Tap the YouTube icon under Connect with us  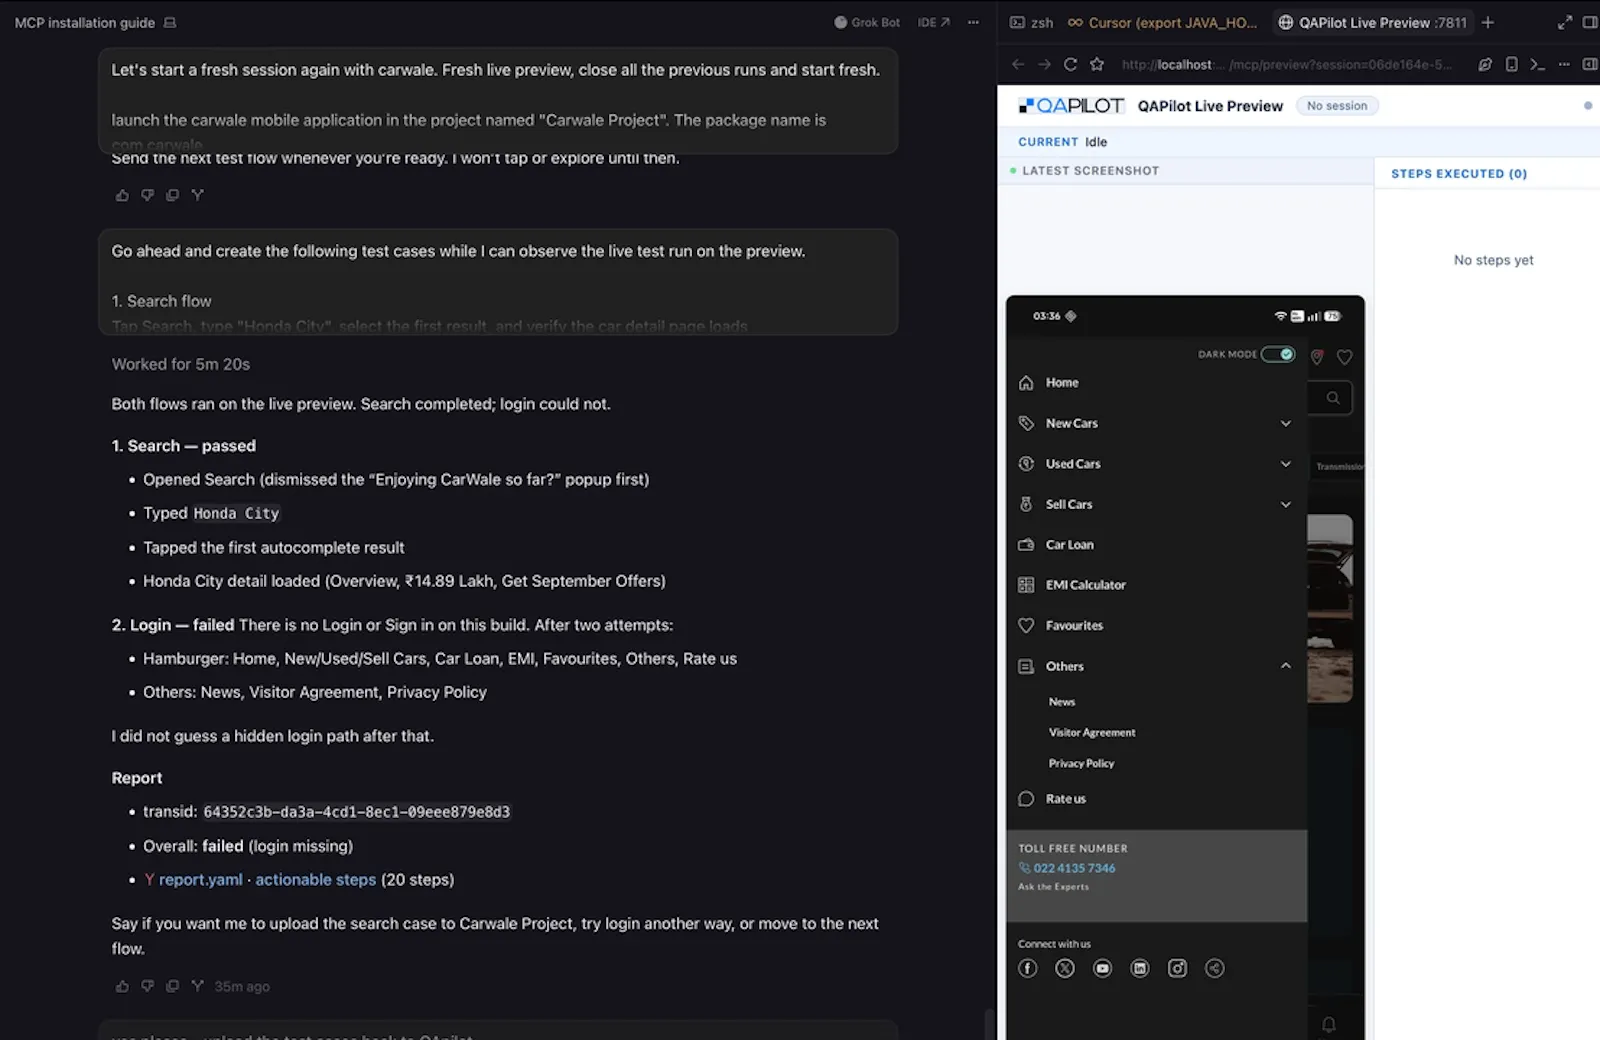coord(1102,968)
